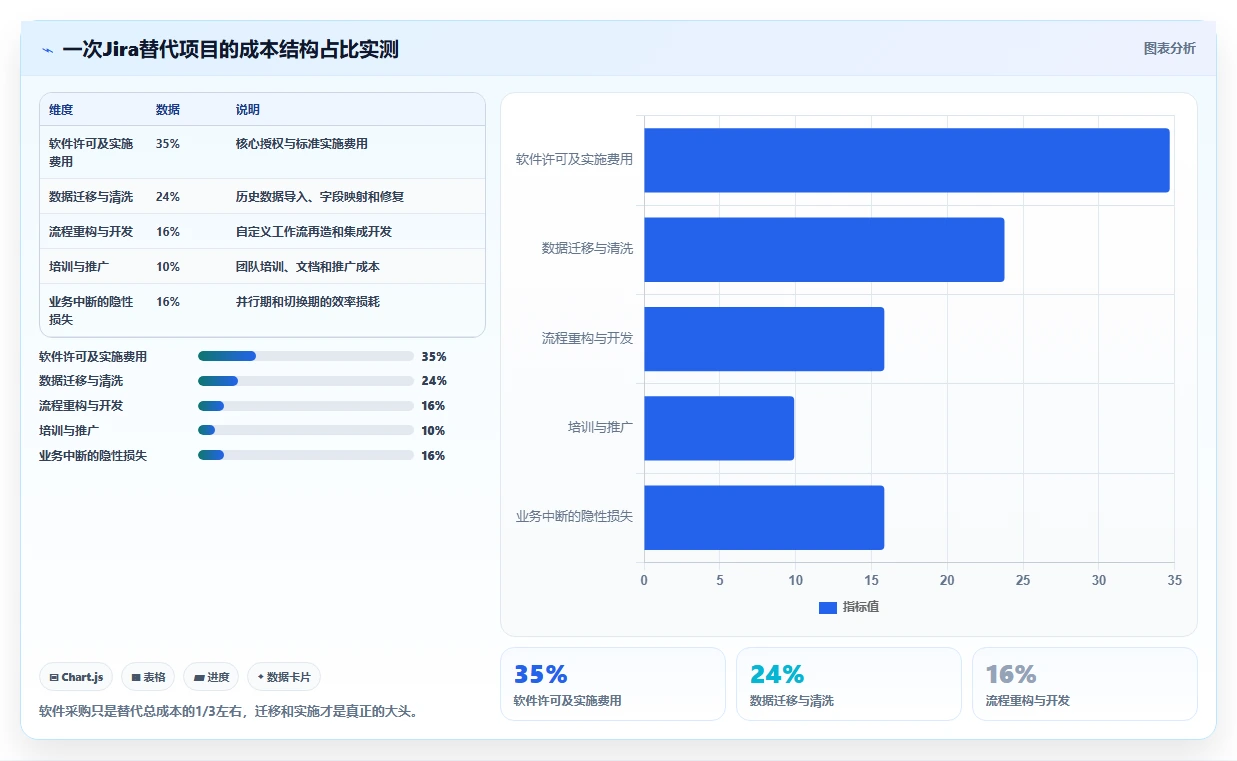
Task: Open the 35% 软件许可及实施费用 stat card
Action: (x=613, y=684)
